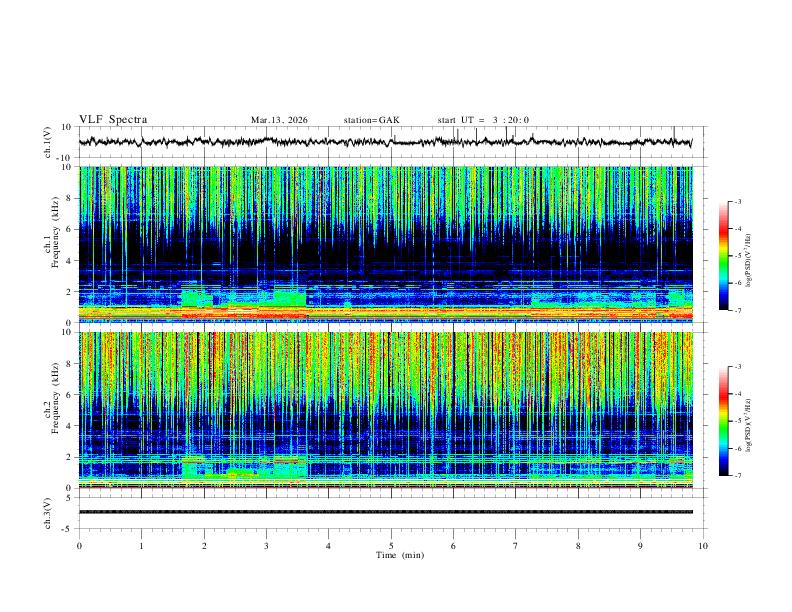Click the ch.1 voltage waveform trace

pos(385,142)
